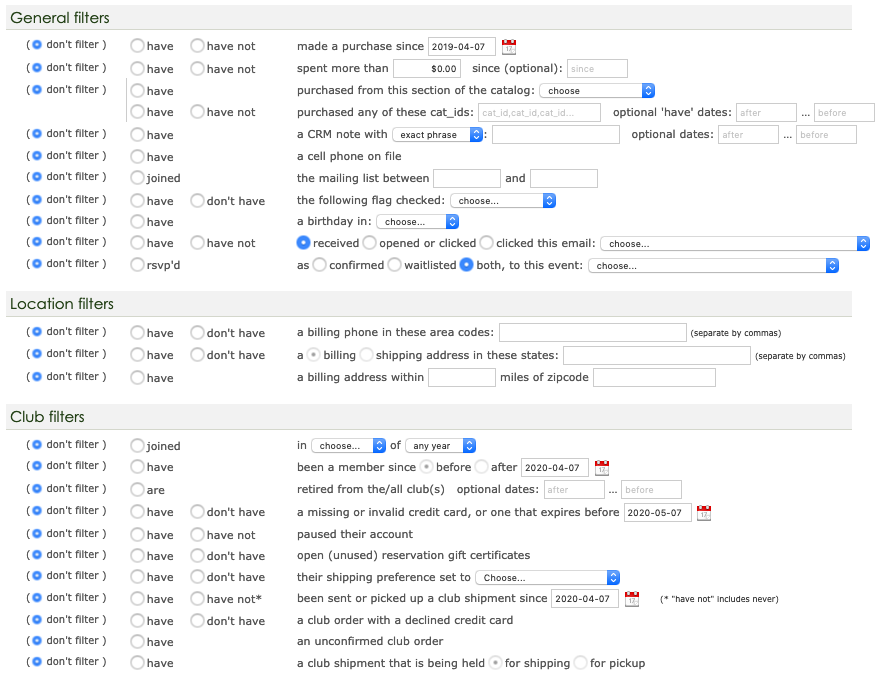Open the shipping preference "Choose..." dropdown
This screenshot has width=879, height=679.
tap(548, 578)
